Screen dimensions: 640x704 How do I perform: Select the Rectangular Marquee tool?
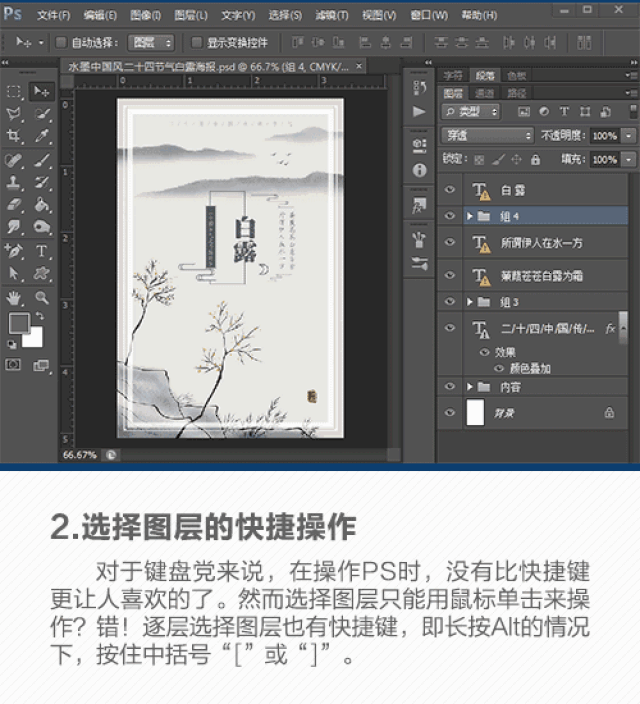click(x=14, y=92)
